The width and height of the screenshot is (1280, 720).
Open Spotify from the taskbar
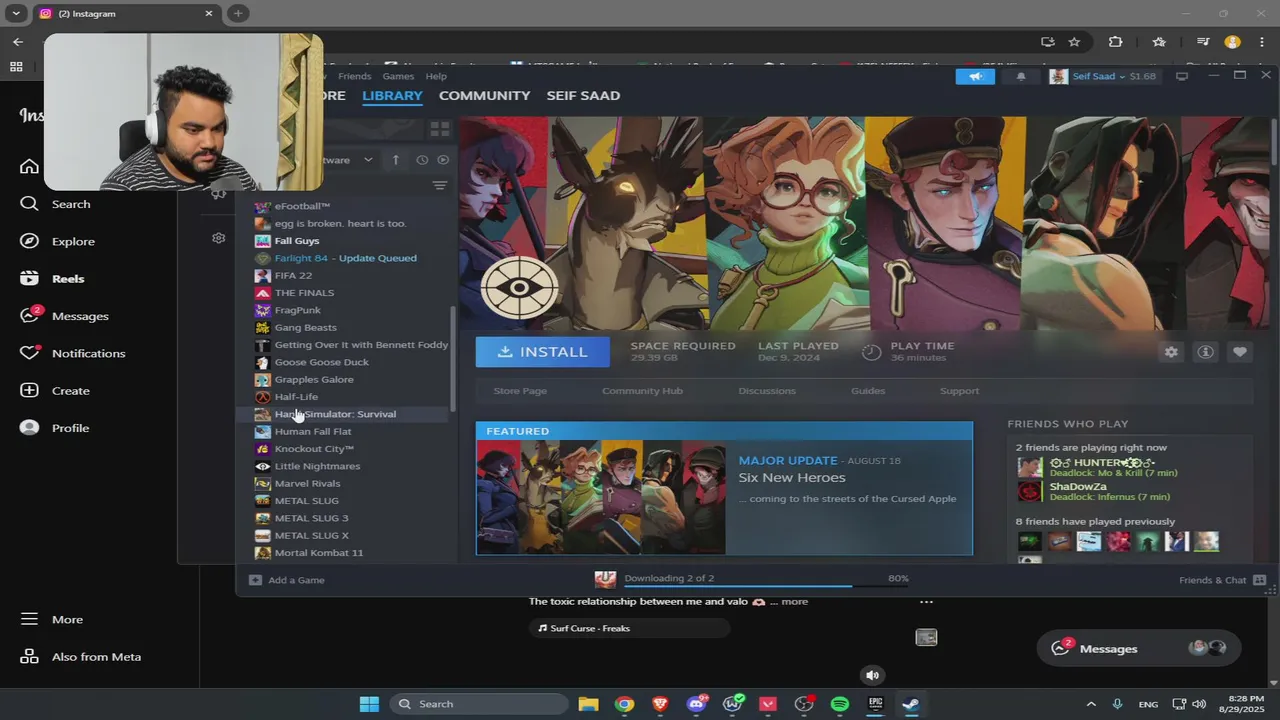point(839,704)
